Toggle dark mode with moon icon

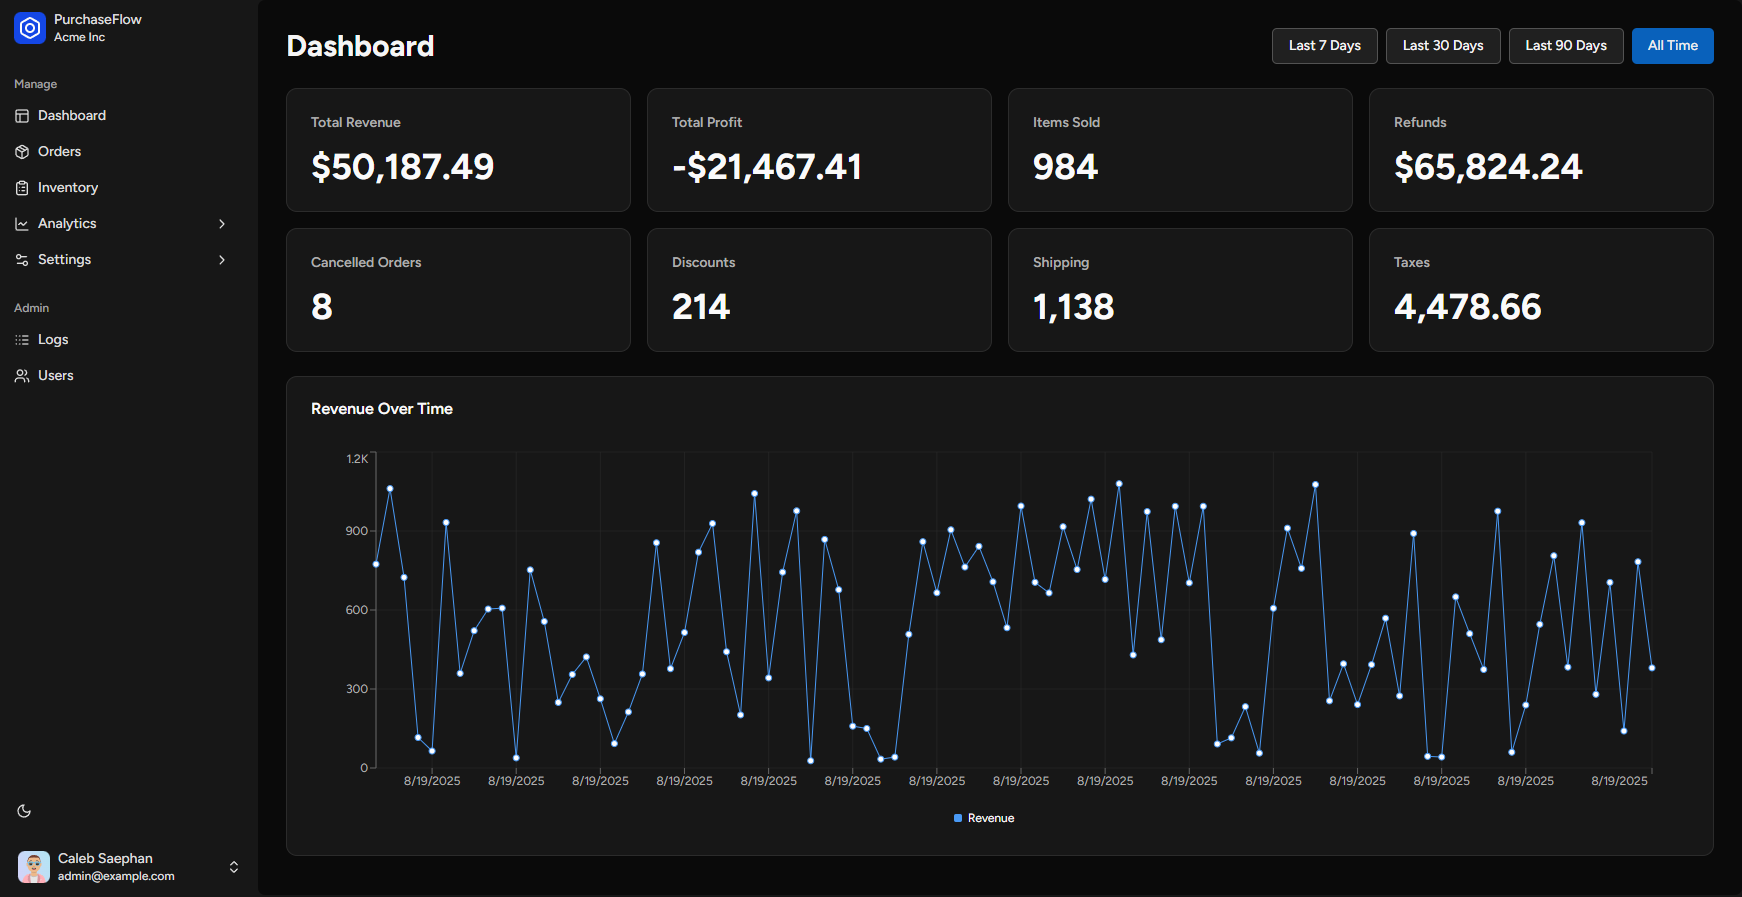pos(24,811)
